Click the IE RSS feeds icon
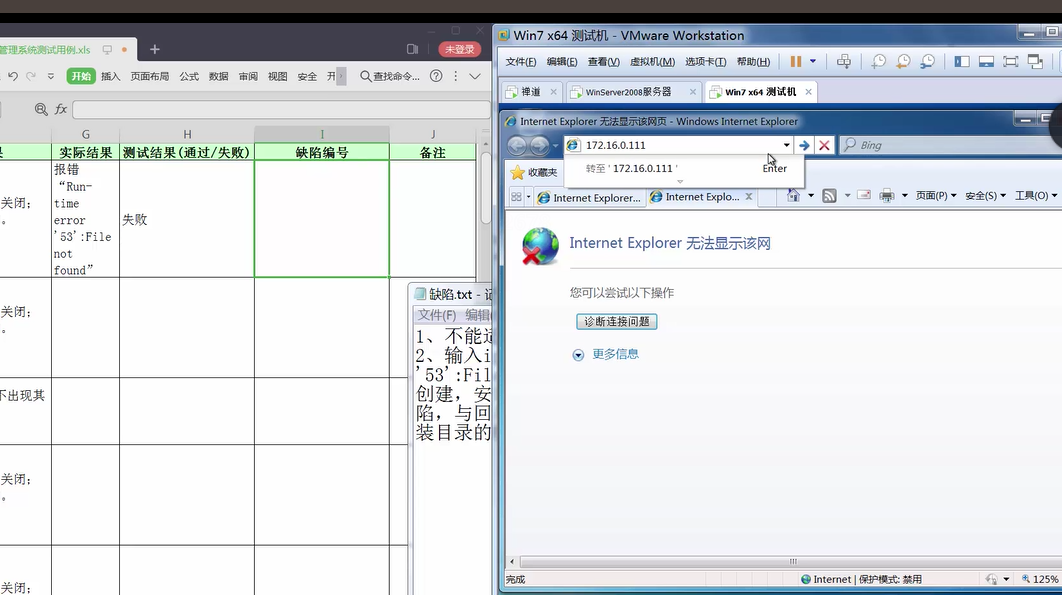Screen dimensions: 1062x595 (x=829, y=196)
